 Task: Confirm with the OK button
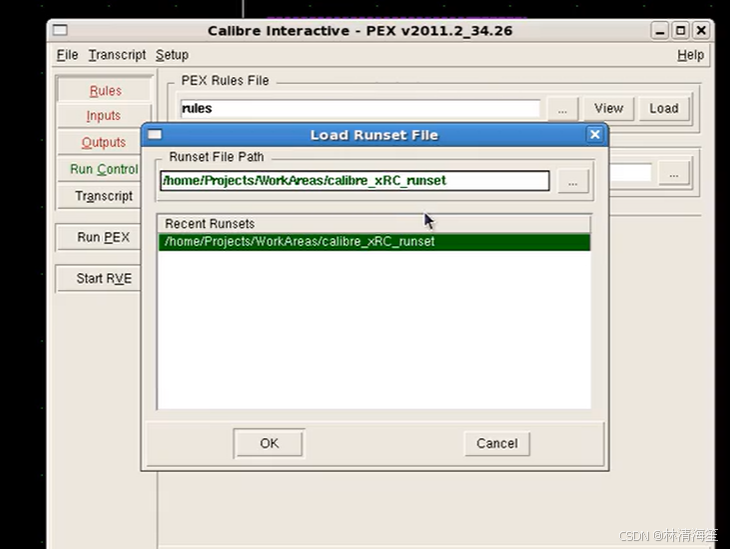(x=269, y=443)
